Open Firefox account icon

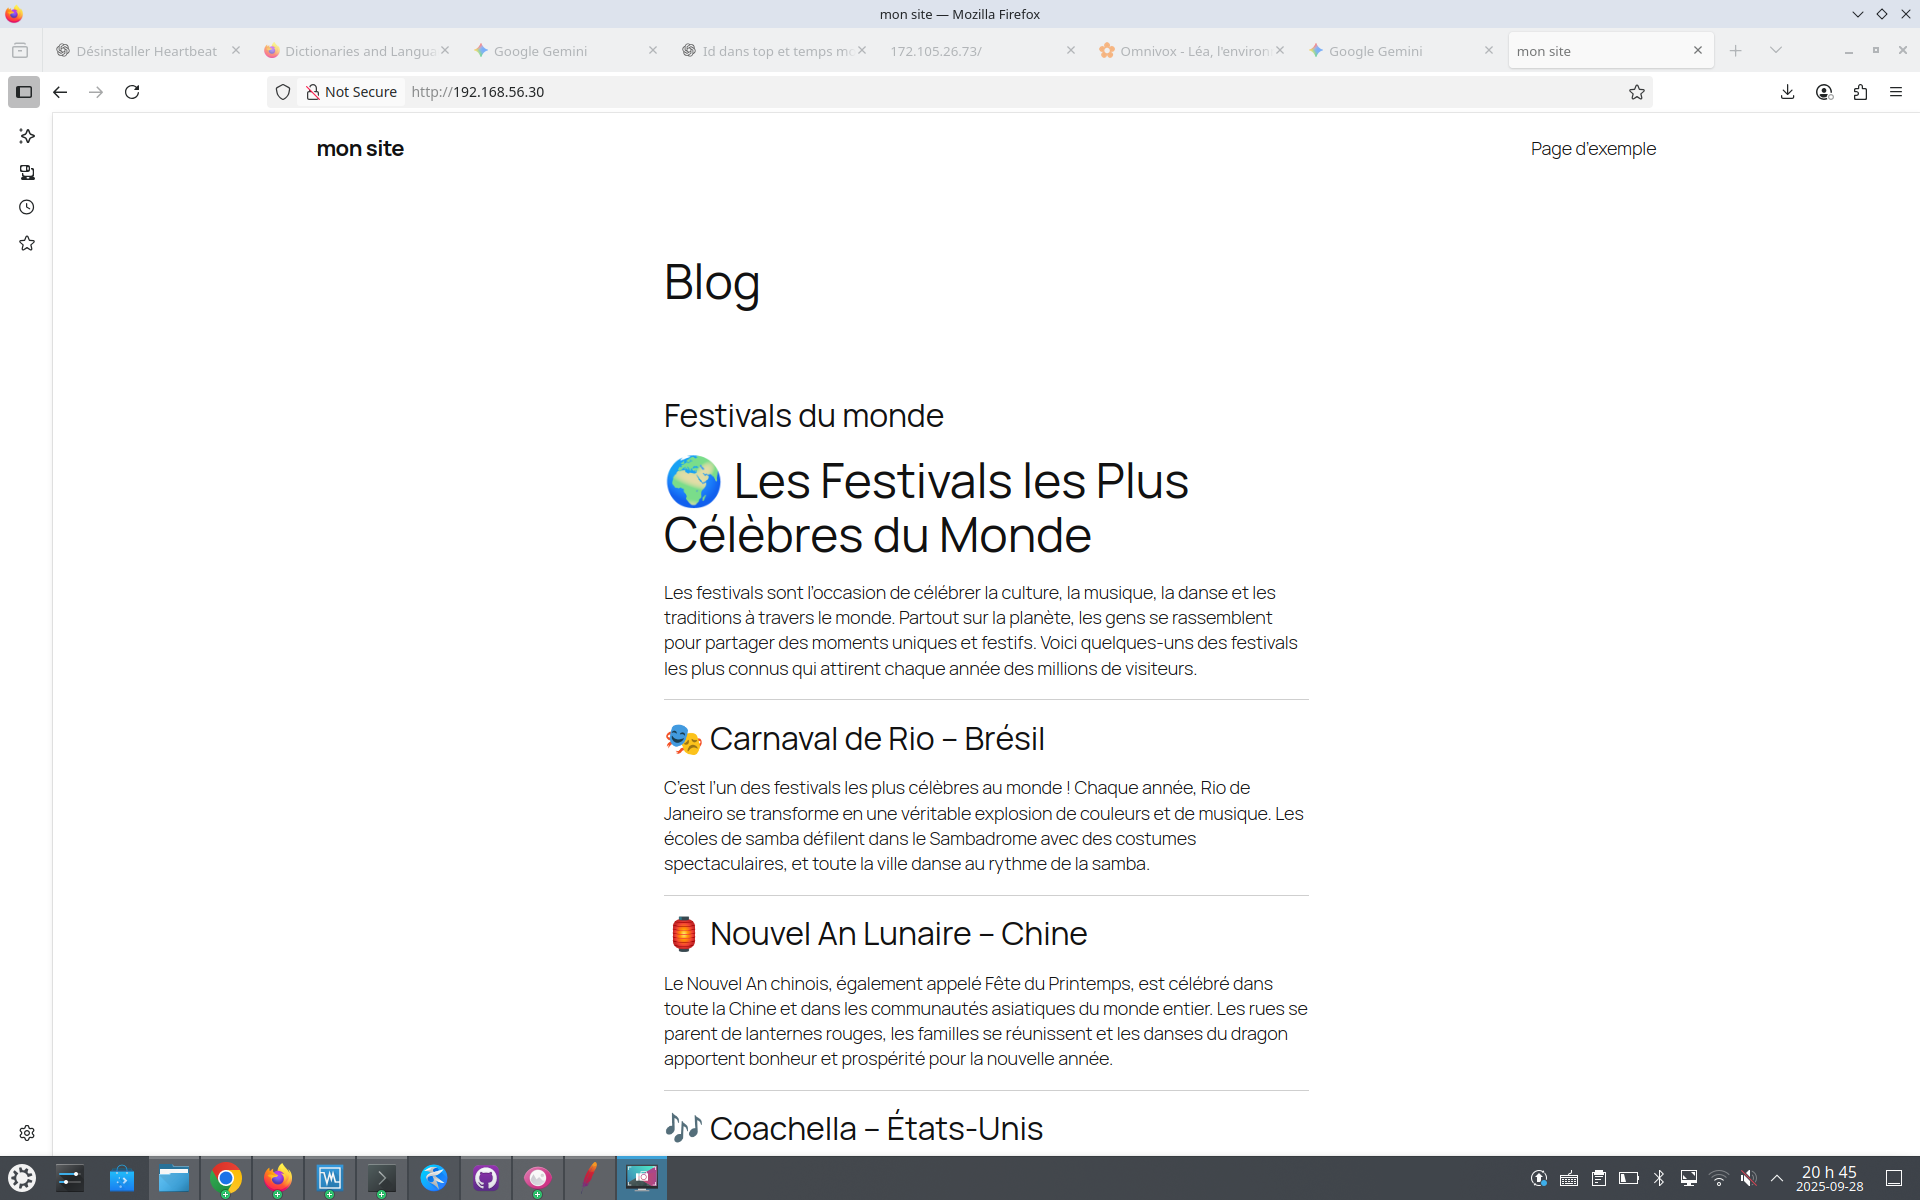pyautogui.click(x=1824, y=92)
